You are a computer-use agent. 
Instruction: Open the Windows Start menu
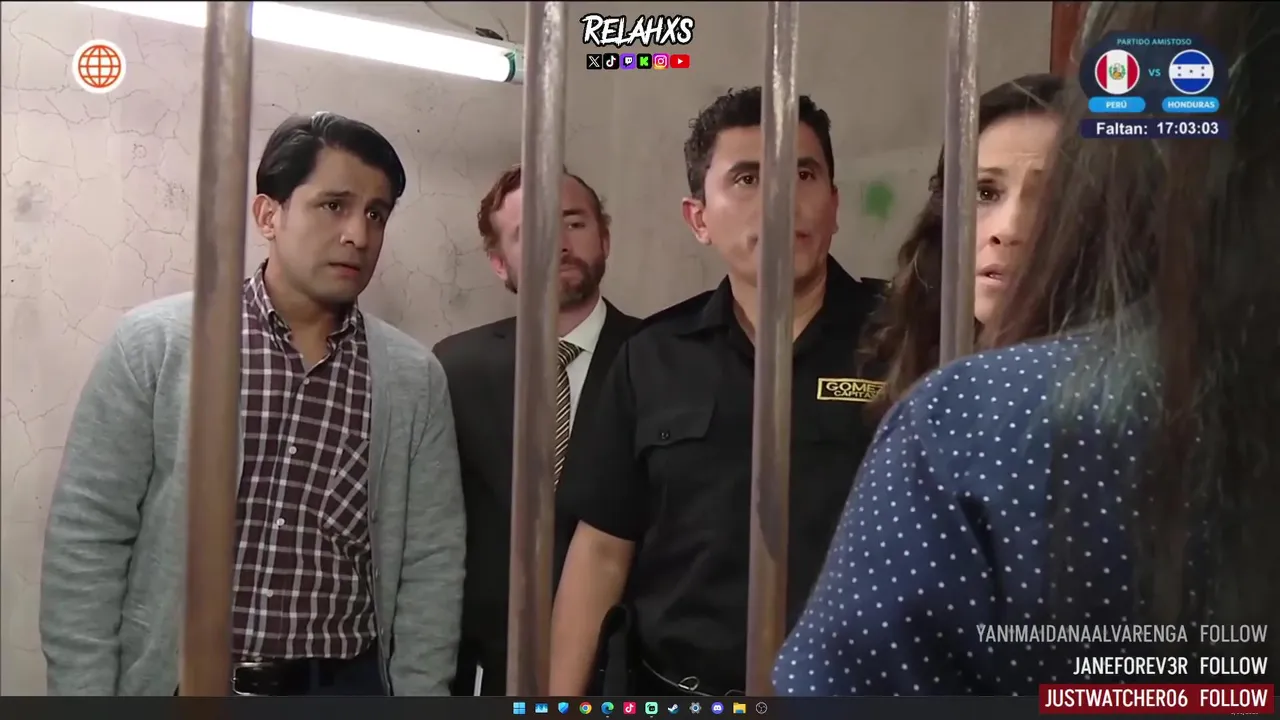pyautogui.click(x=519, y=708)
